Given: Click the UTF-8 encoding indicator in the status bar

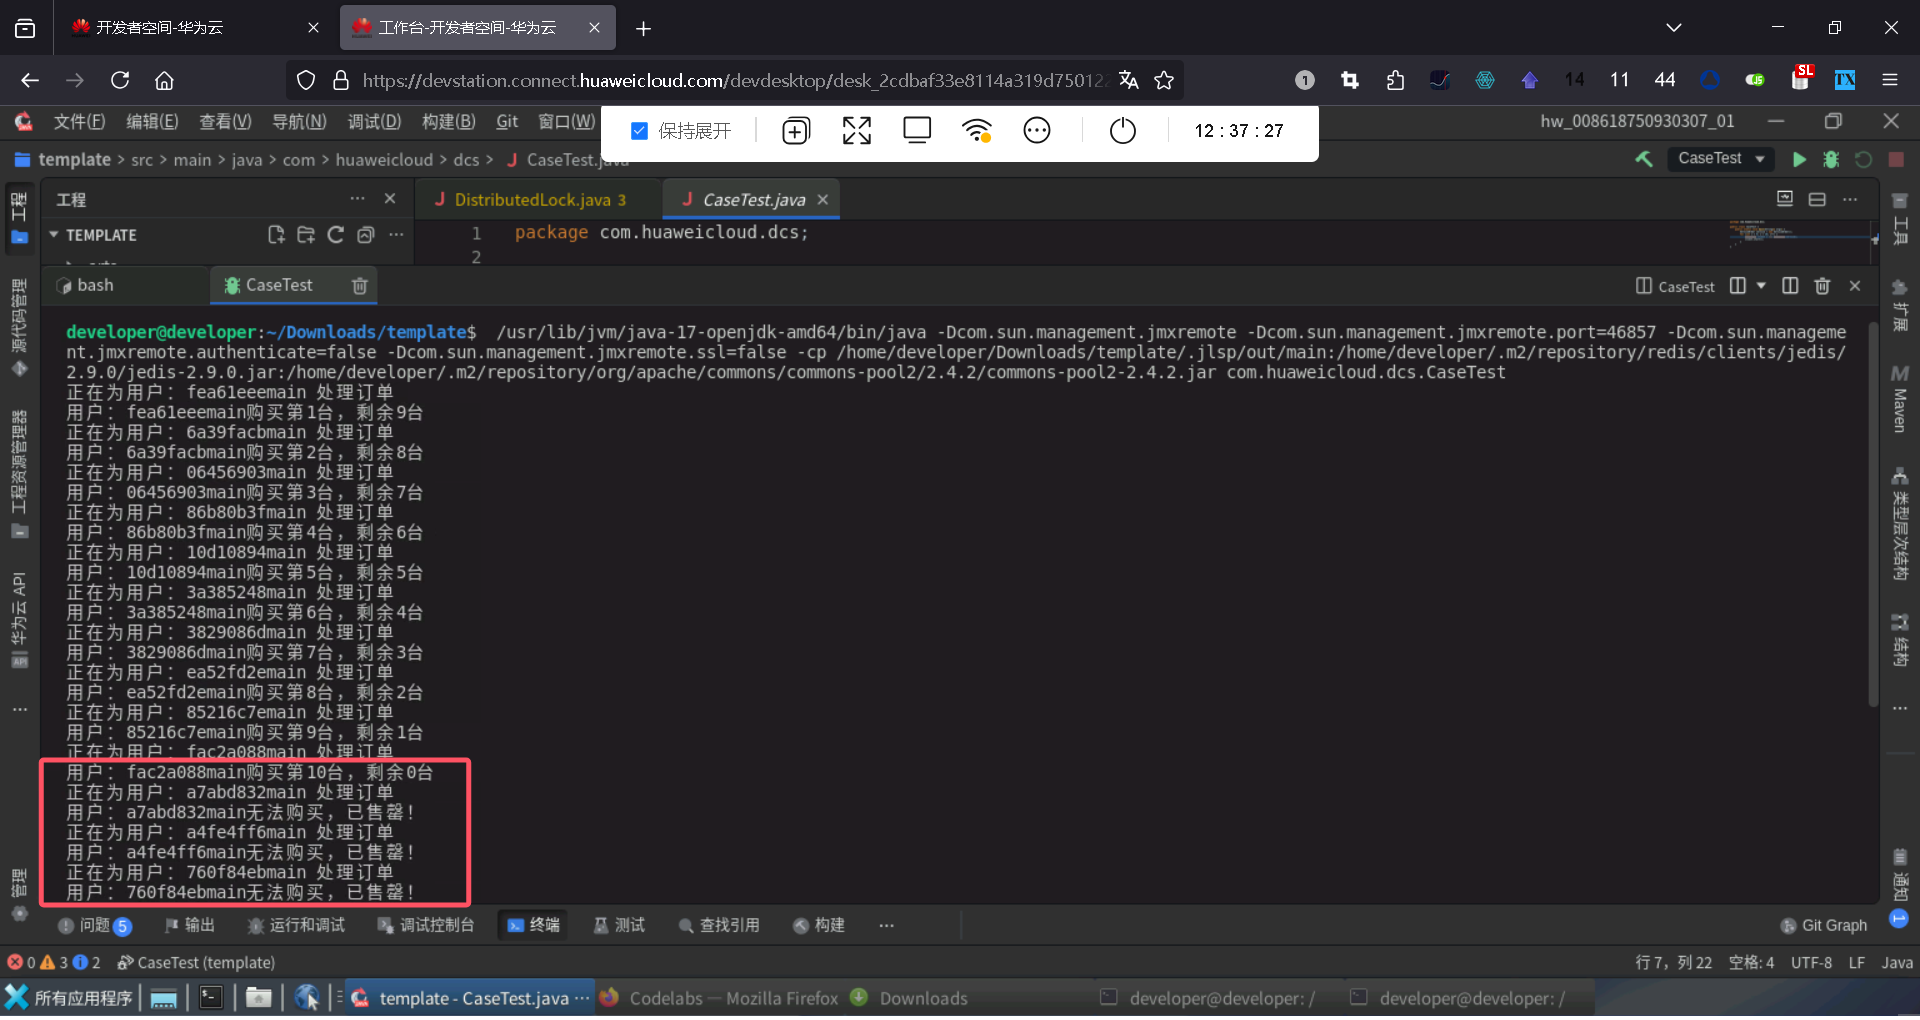Looking at the screenshot, I should 1811,963.
